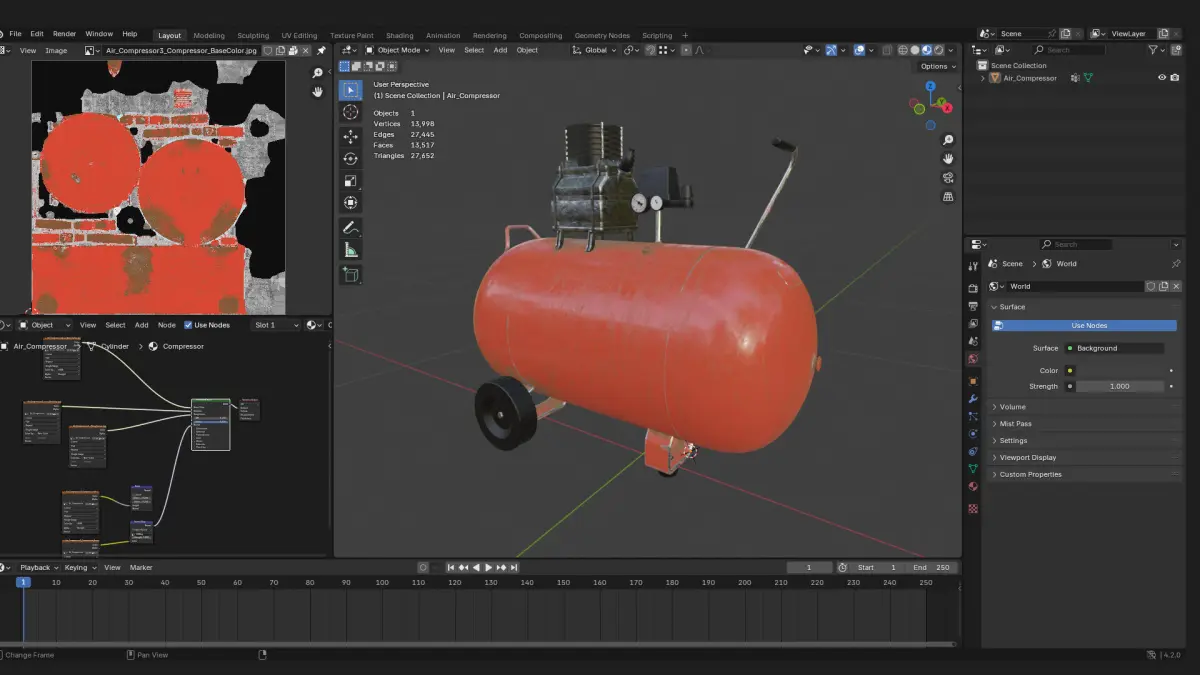Screen dimensions: 1200x675
Task: Click the viewport pan hand icon
Action: click(x=948, y=159)
